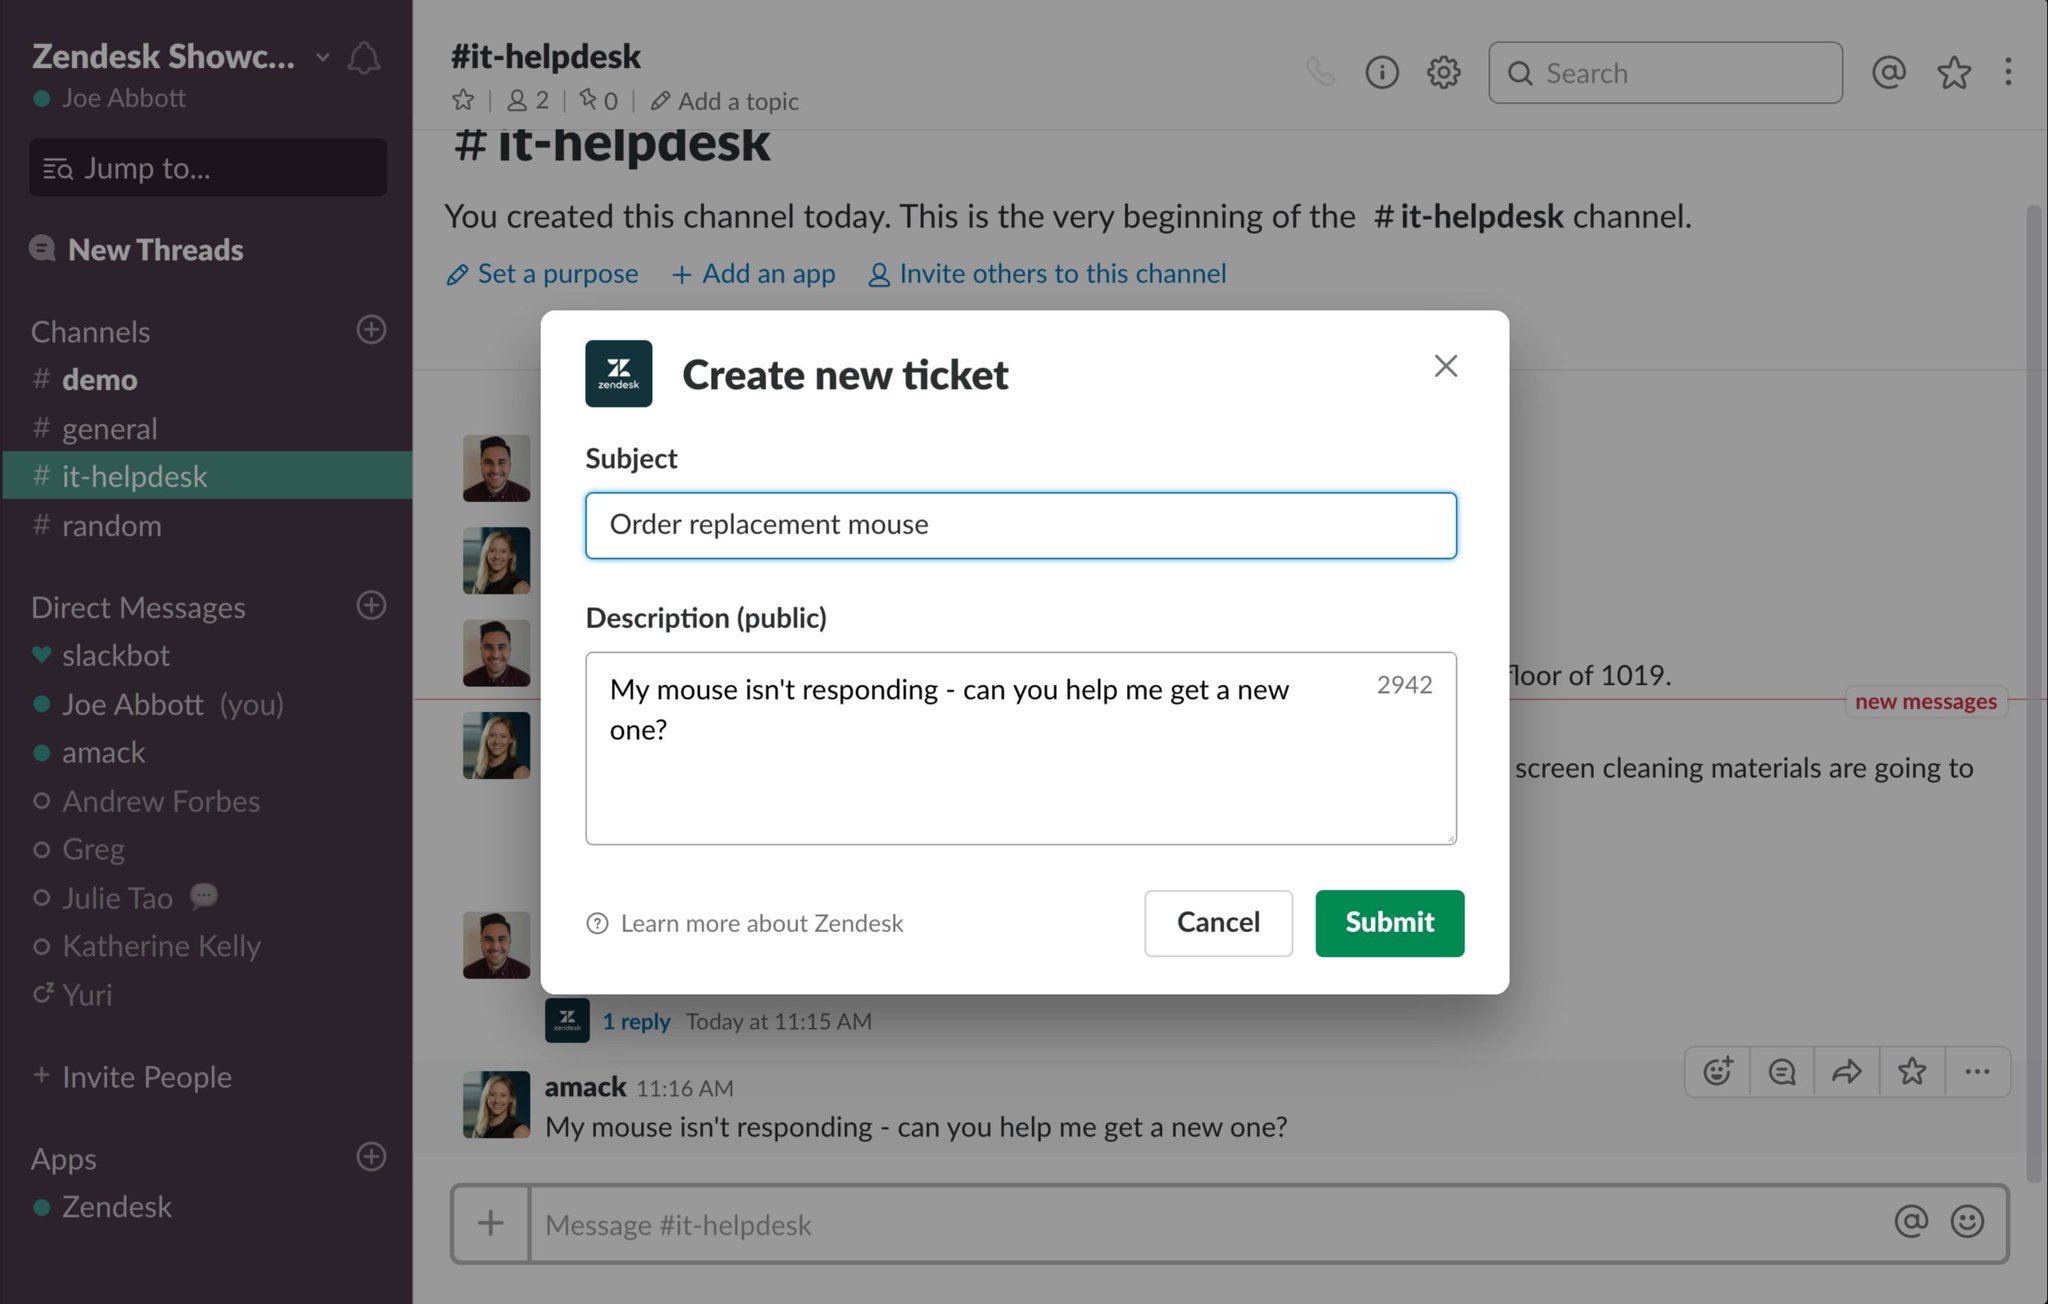The height and width of the screenshot is (1304, 2048).
Task: Open notifications via the bell icon
Action: point(364,58)
